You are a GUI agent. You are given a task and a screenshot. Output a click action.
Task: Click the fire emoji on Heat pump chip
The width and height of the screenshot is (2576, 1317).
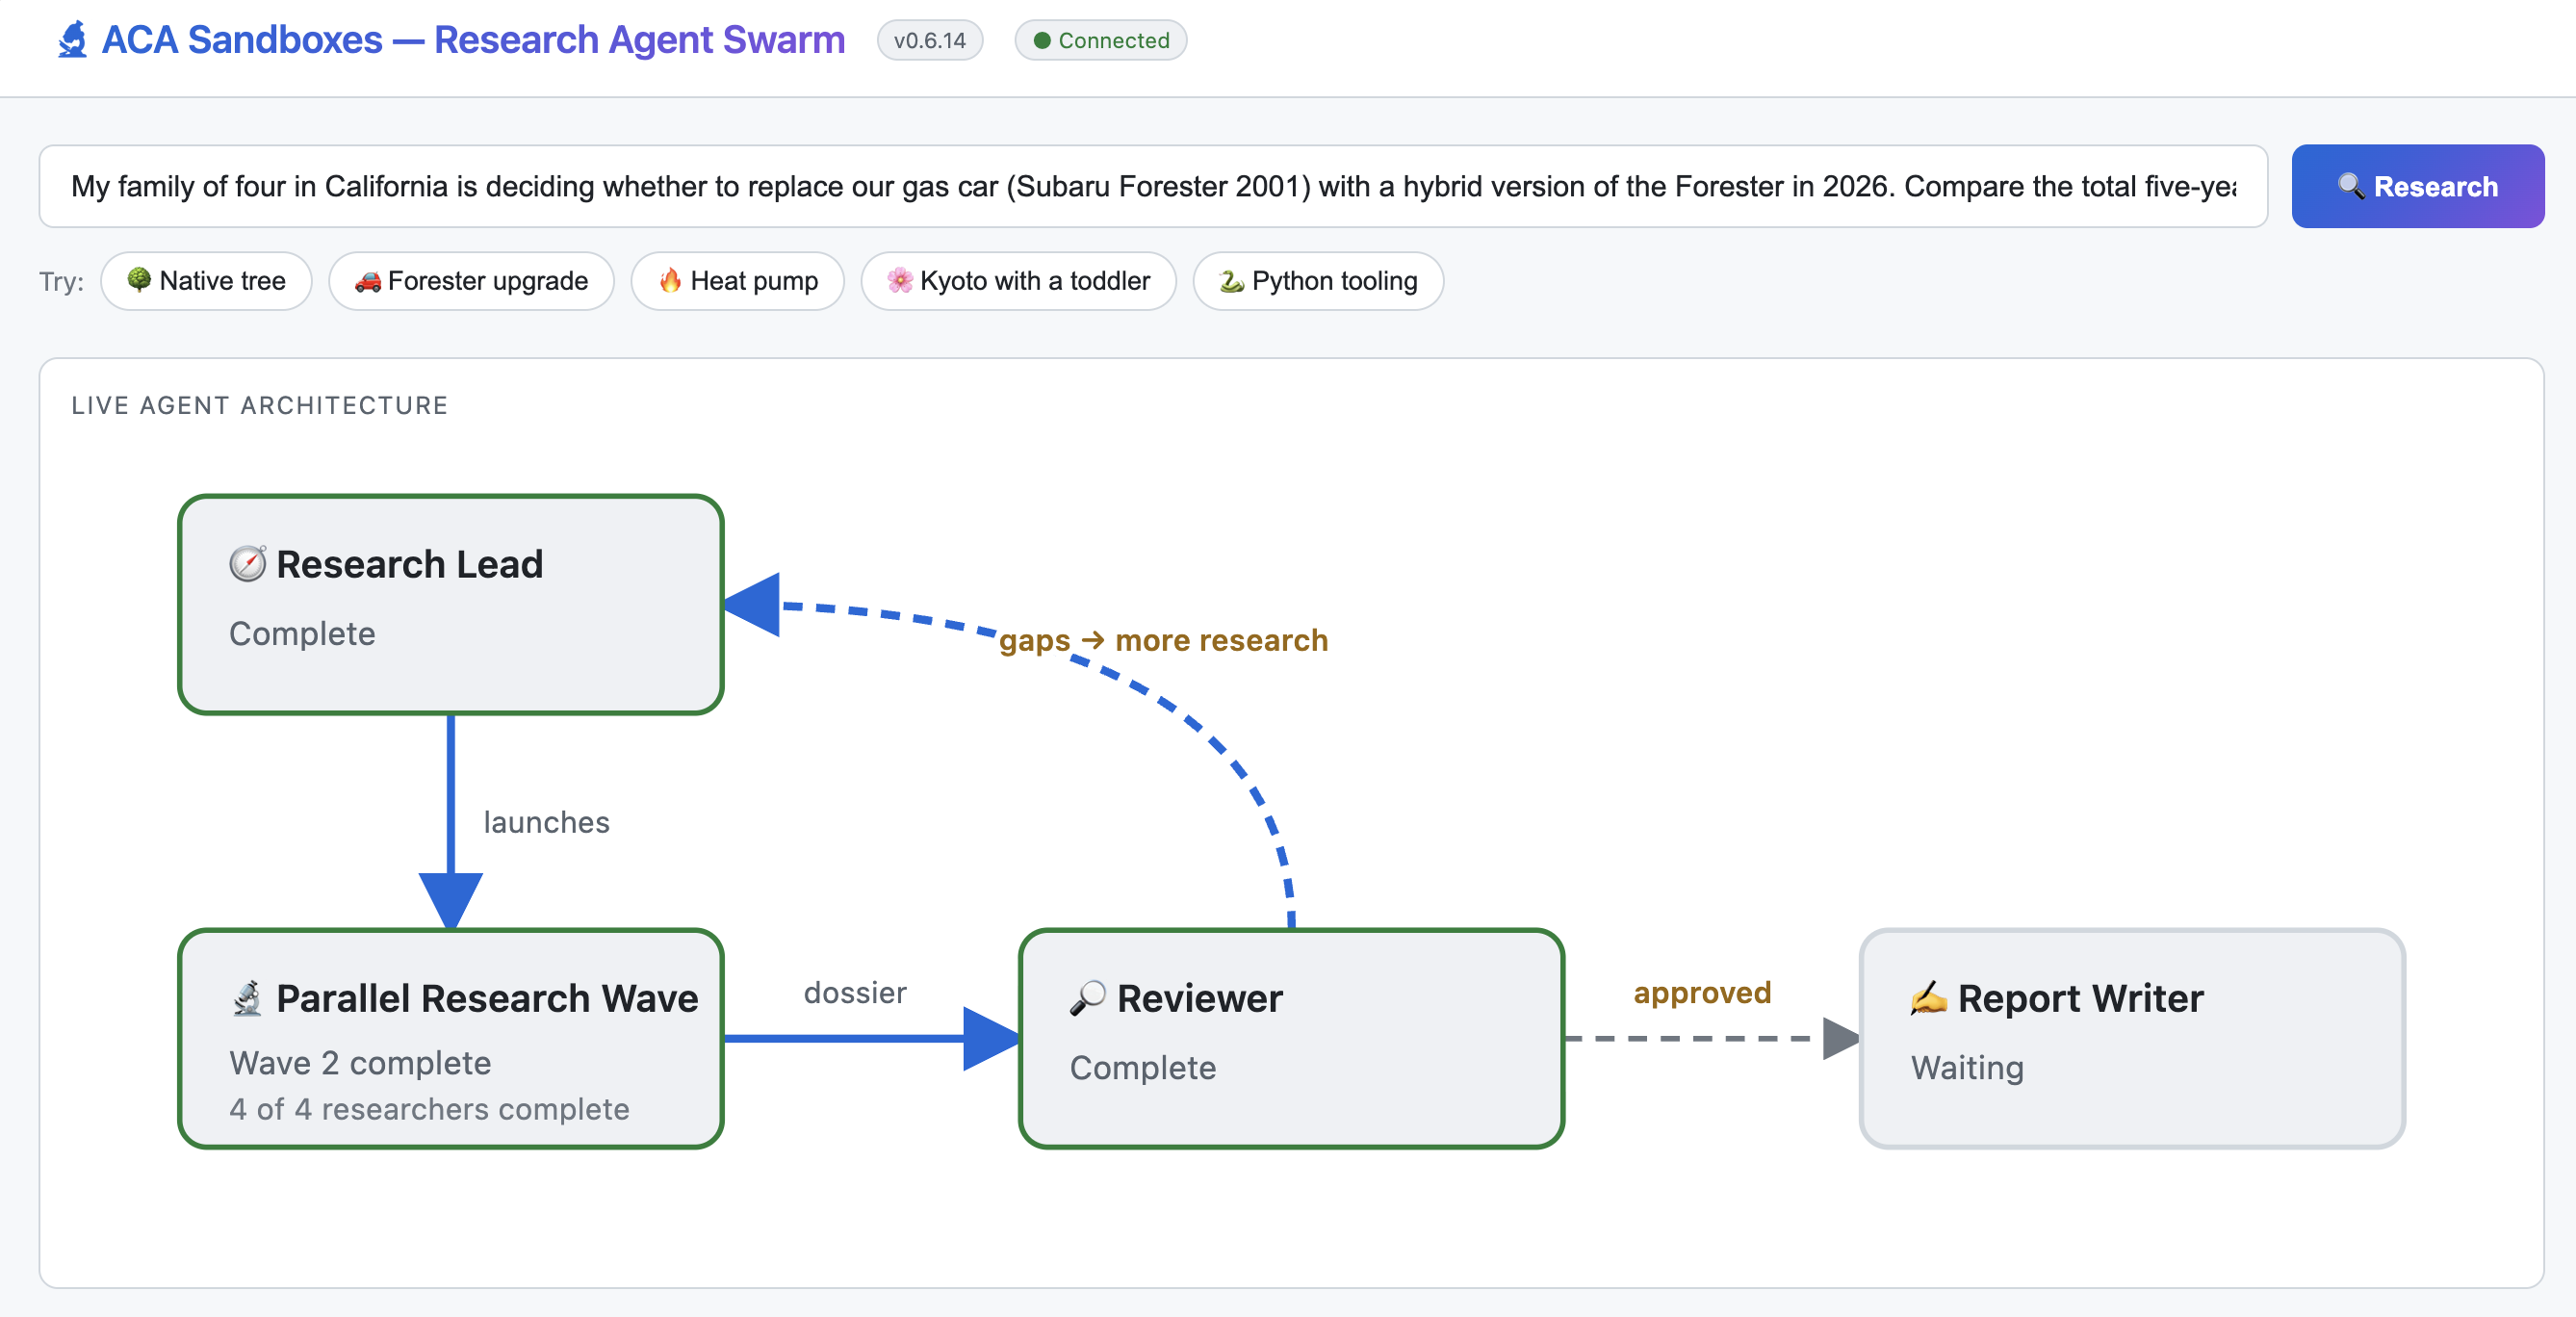[670, 280]
